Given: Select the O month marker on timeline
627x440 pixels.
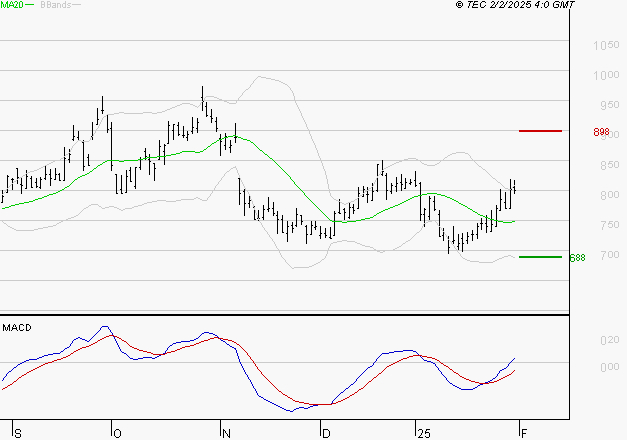Looking at the screenshot, I should (117, 433).
